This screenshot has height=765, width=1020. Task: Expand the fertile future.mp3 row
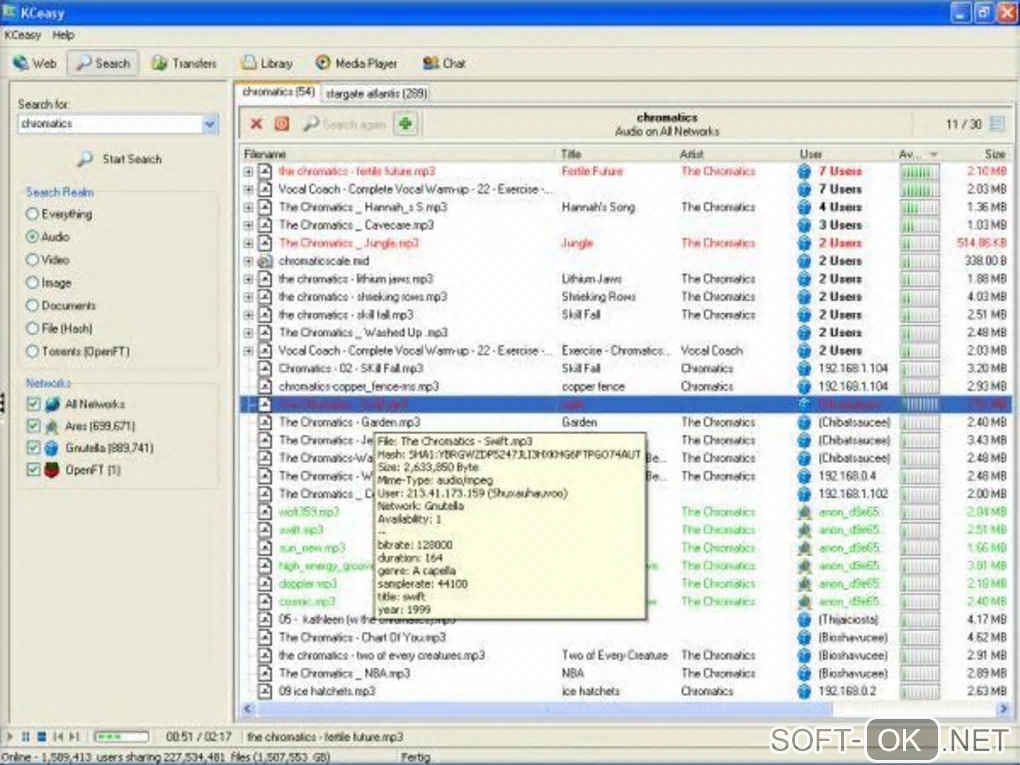[x=248, y=171]
